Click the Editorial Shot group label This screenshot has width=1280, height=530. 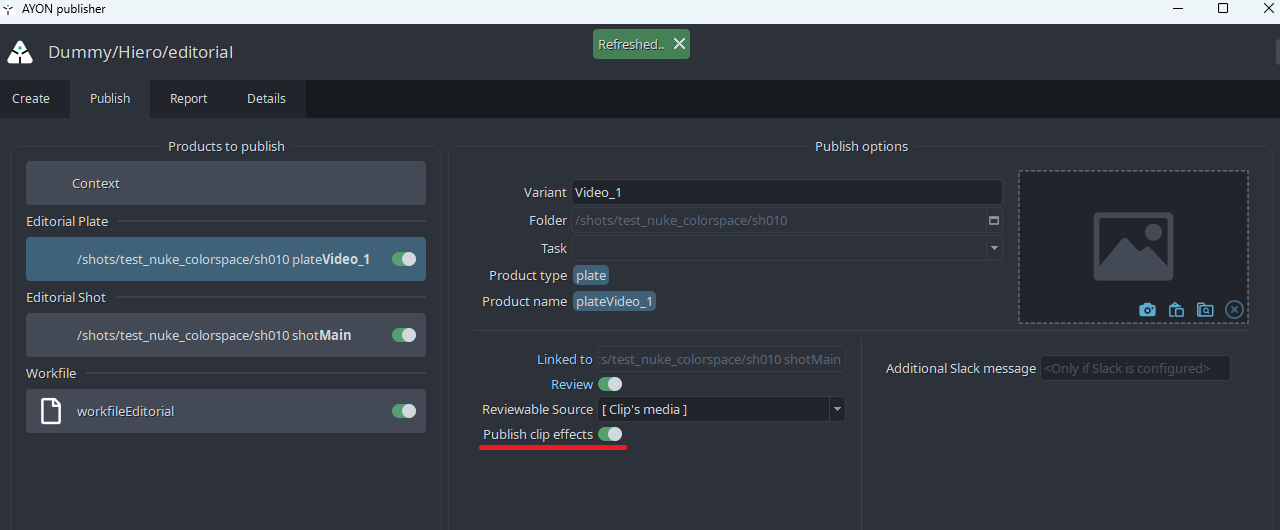coord(66,297)
